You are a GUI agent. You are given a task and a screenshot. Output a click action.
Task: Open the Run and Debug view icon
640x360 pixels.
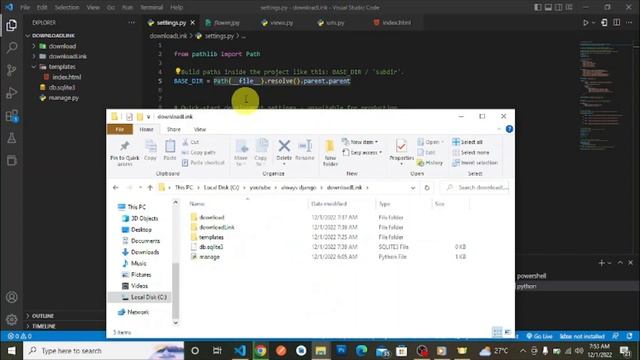pyautogui.click(x=11, y=93)
